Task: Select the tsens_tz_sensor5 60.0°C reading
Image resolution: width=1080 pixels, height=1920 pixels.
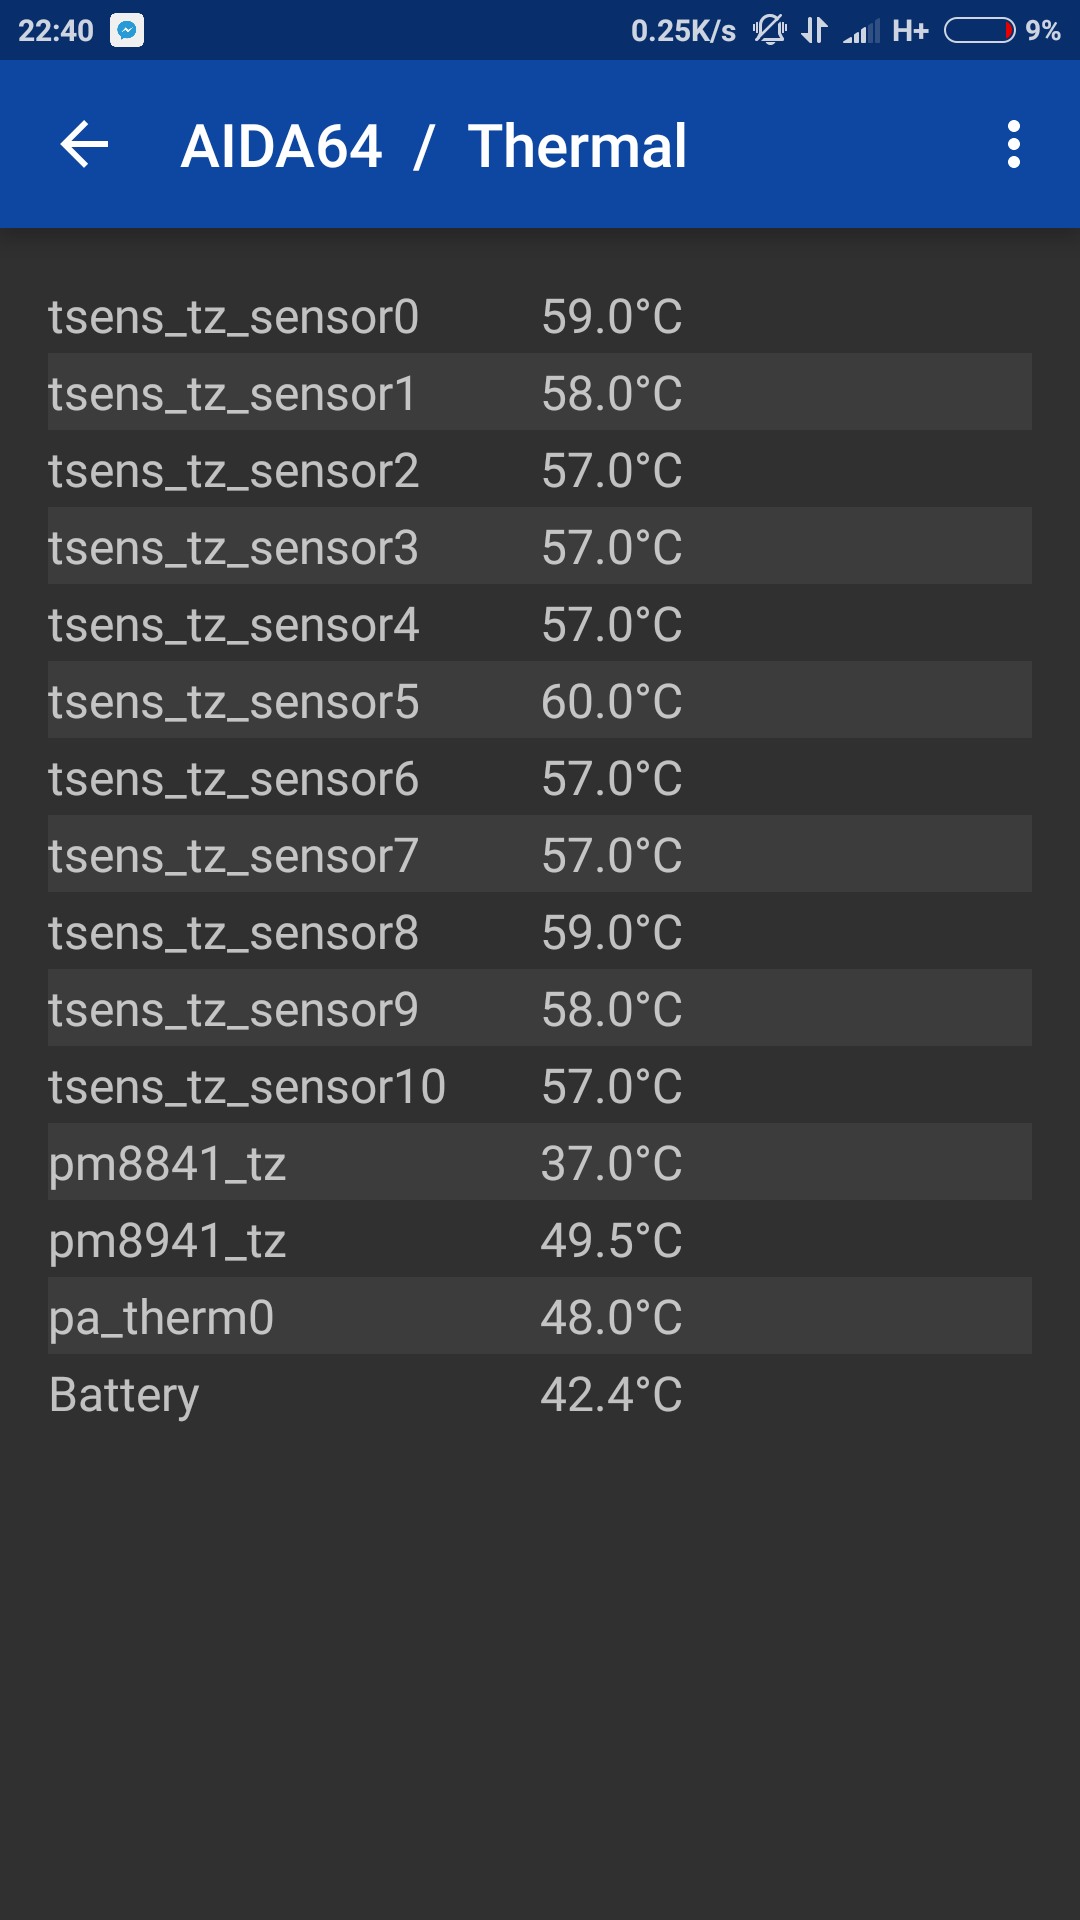Action: (x=611, y=701)
